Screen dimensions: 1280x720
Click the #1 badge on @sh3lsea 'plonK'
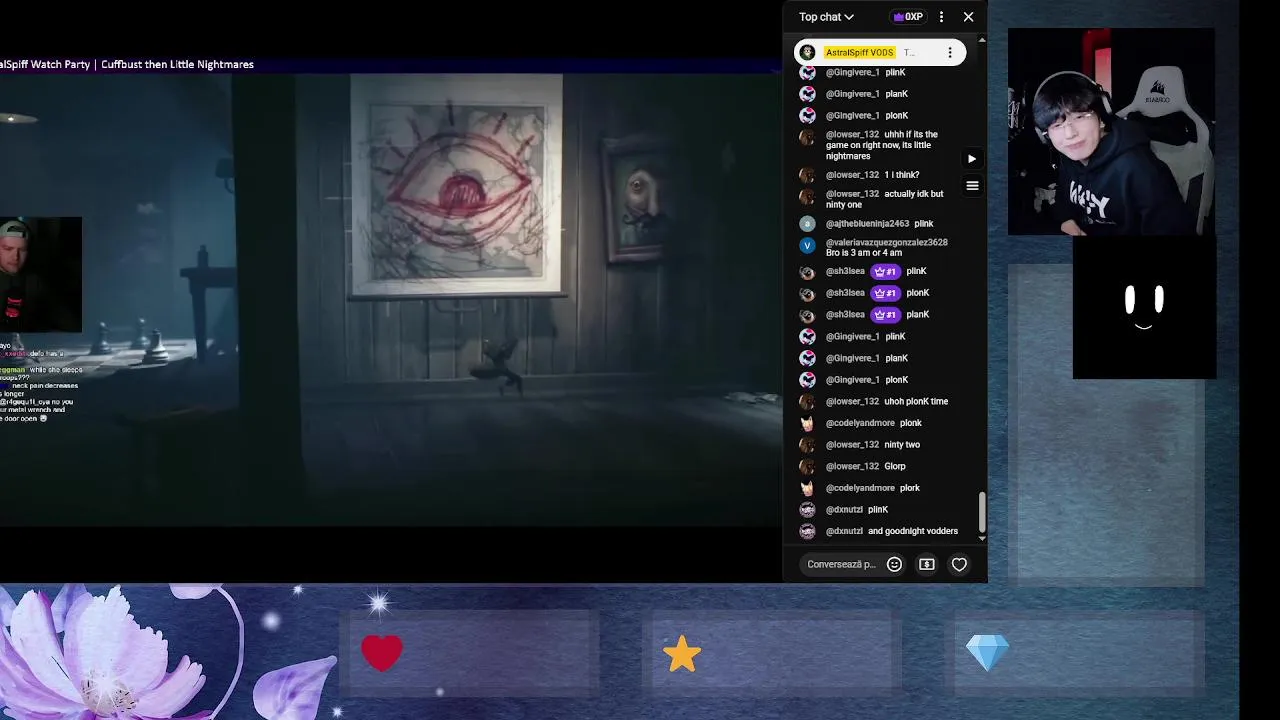(885, 293)
